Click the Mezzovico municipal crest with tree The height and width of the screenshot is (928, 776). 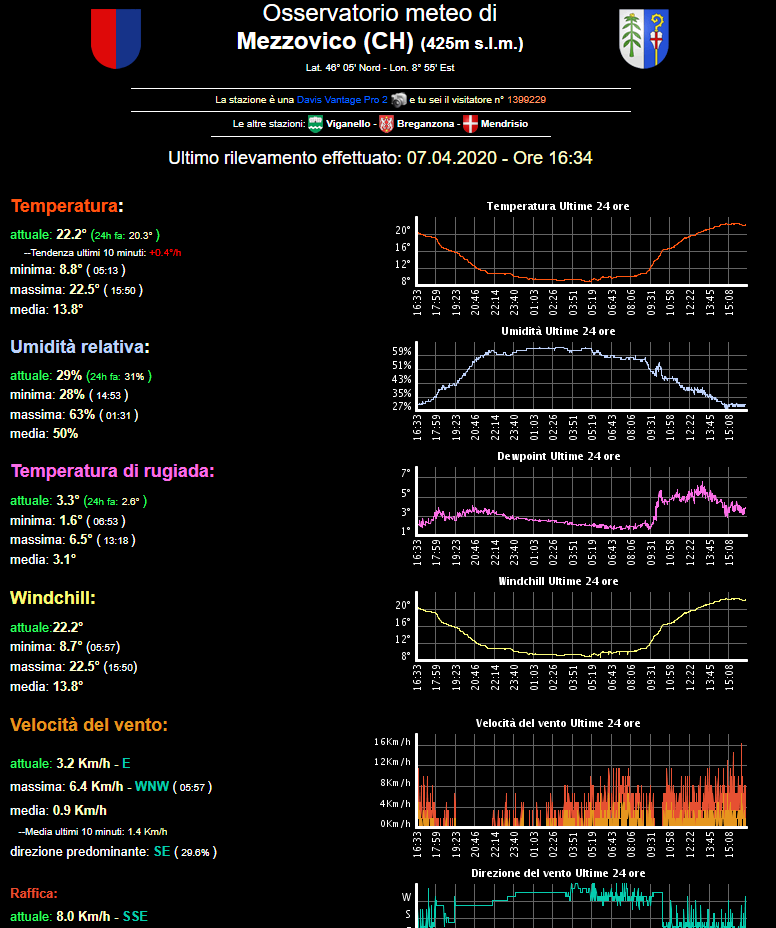tap(644, 38)
